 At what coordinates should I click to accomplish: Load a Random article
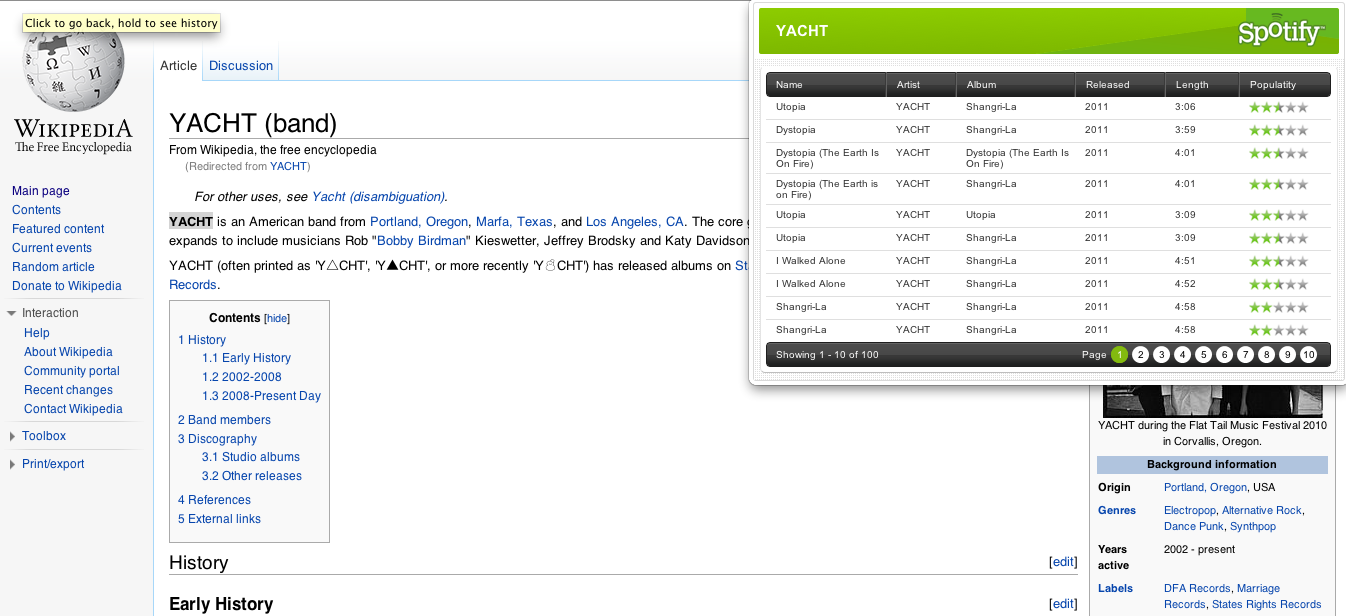pyautogui.click(x=53, y=267)
